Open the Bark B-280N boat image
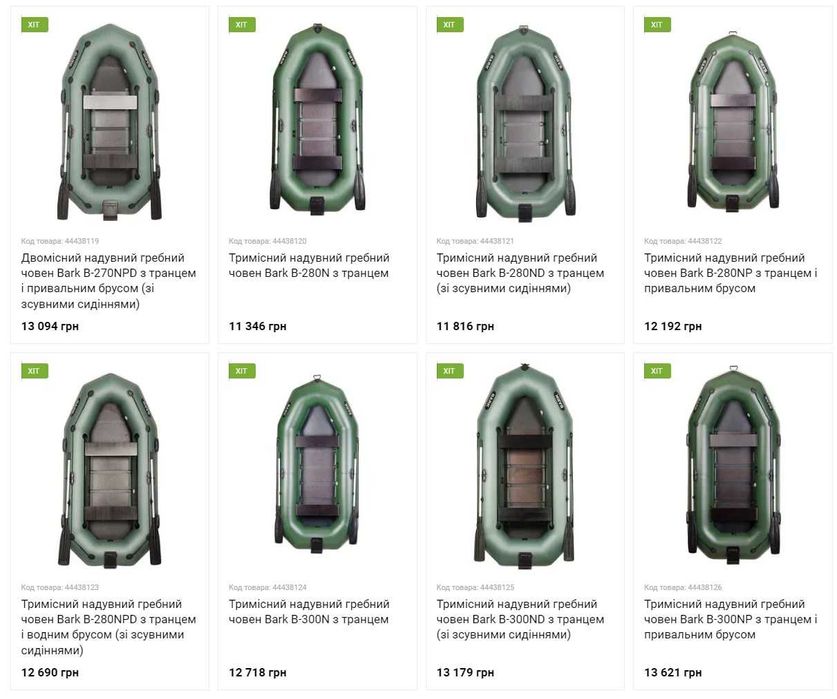 [317, 119]
